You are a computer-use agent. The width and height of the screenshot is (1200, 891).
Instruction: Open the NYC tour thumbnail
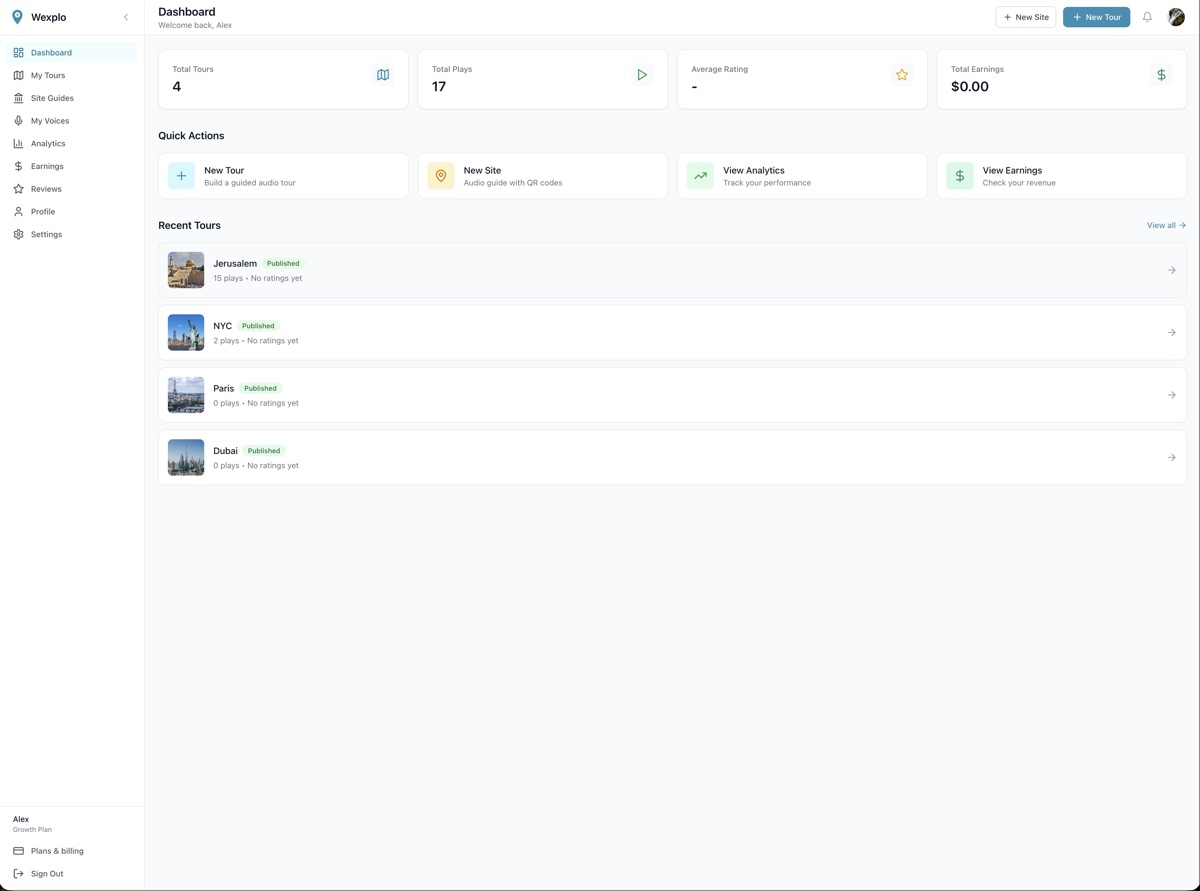pyautogui.click(x=186, y=332)
